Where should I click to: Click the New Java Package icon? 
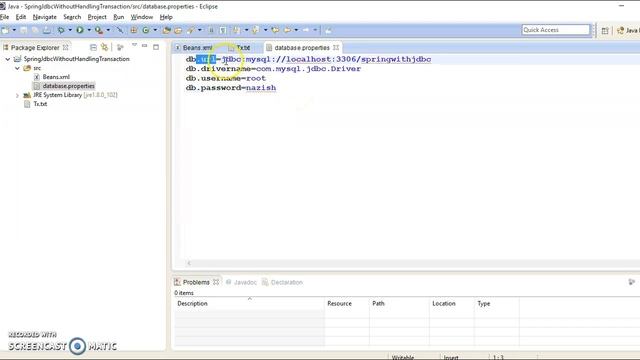click(x=134, y=30)
